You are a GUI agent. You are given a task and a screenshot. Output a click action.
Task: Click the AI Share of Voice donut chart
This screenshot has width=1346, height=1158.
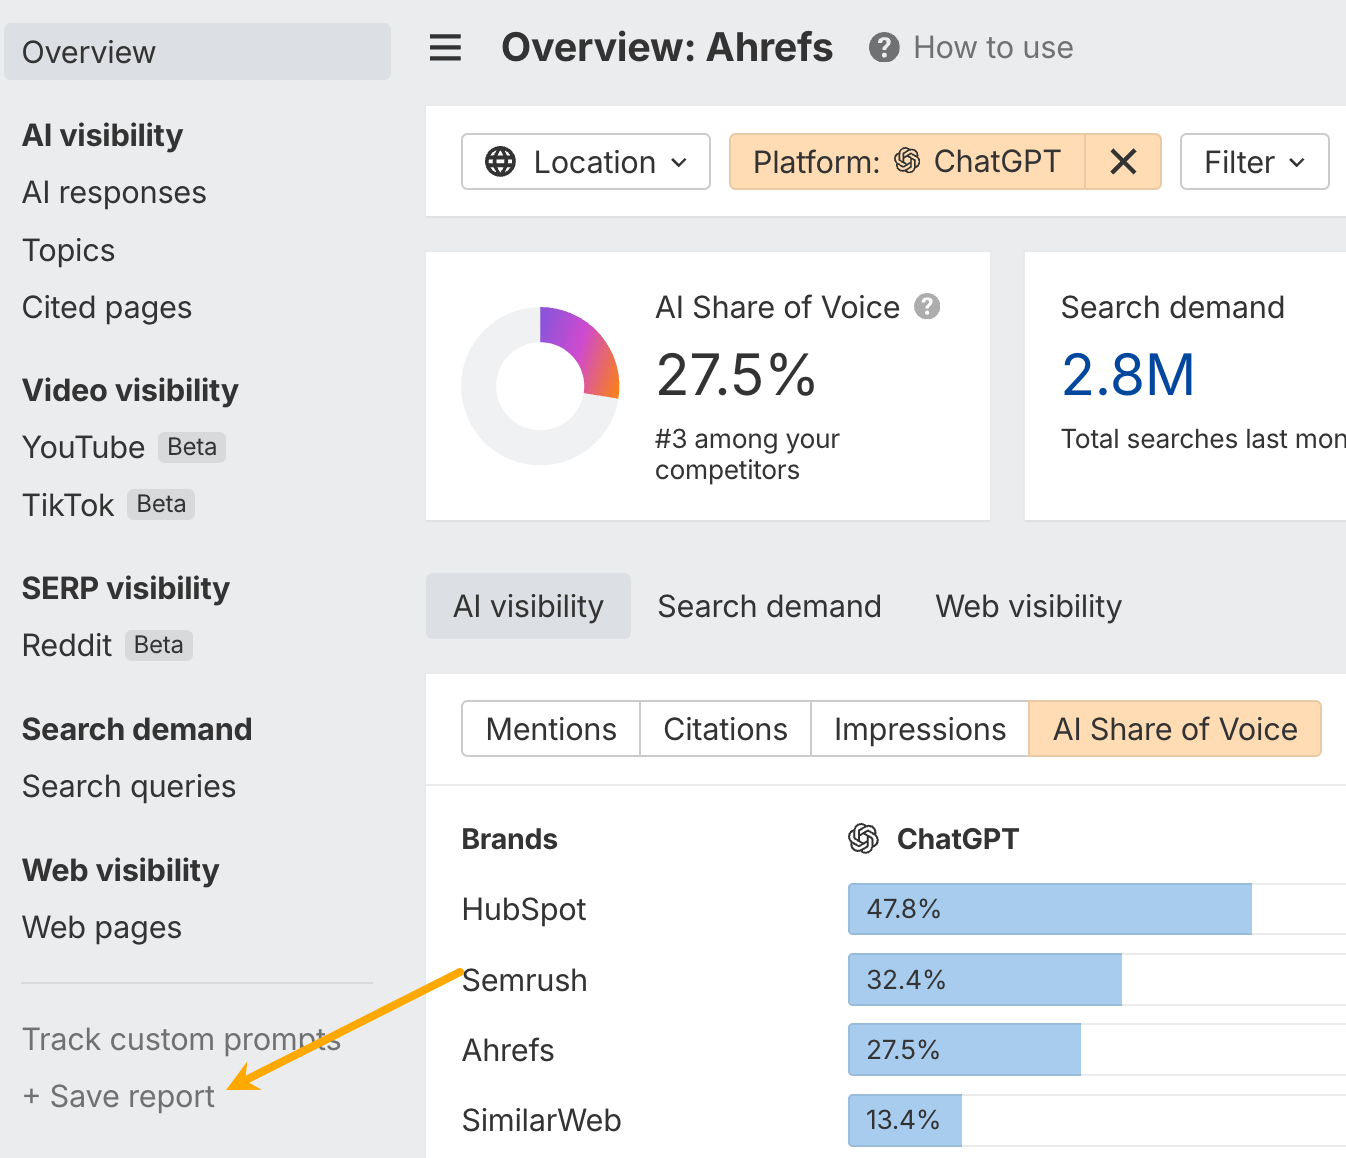[540, 386]
